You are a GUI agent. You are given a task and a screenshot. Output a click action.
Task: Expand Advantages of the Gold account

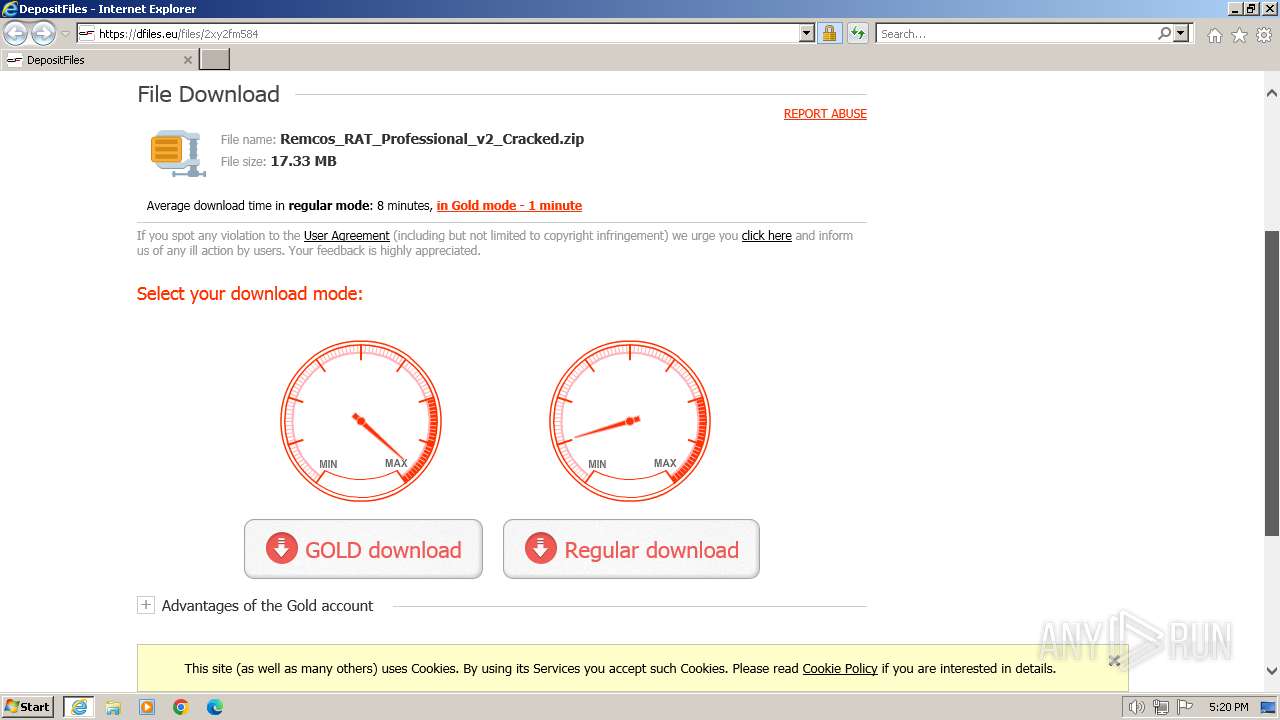coord(146,605)
